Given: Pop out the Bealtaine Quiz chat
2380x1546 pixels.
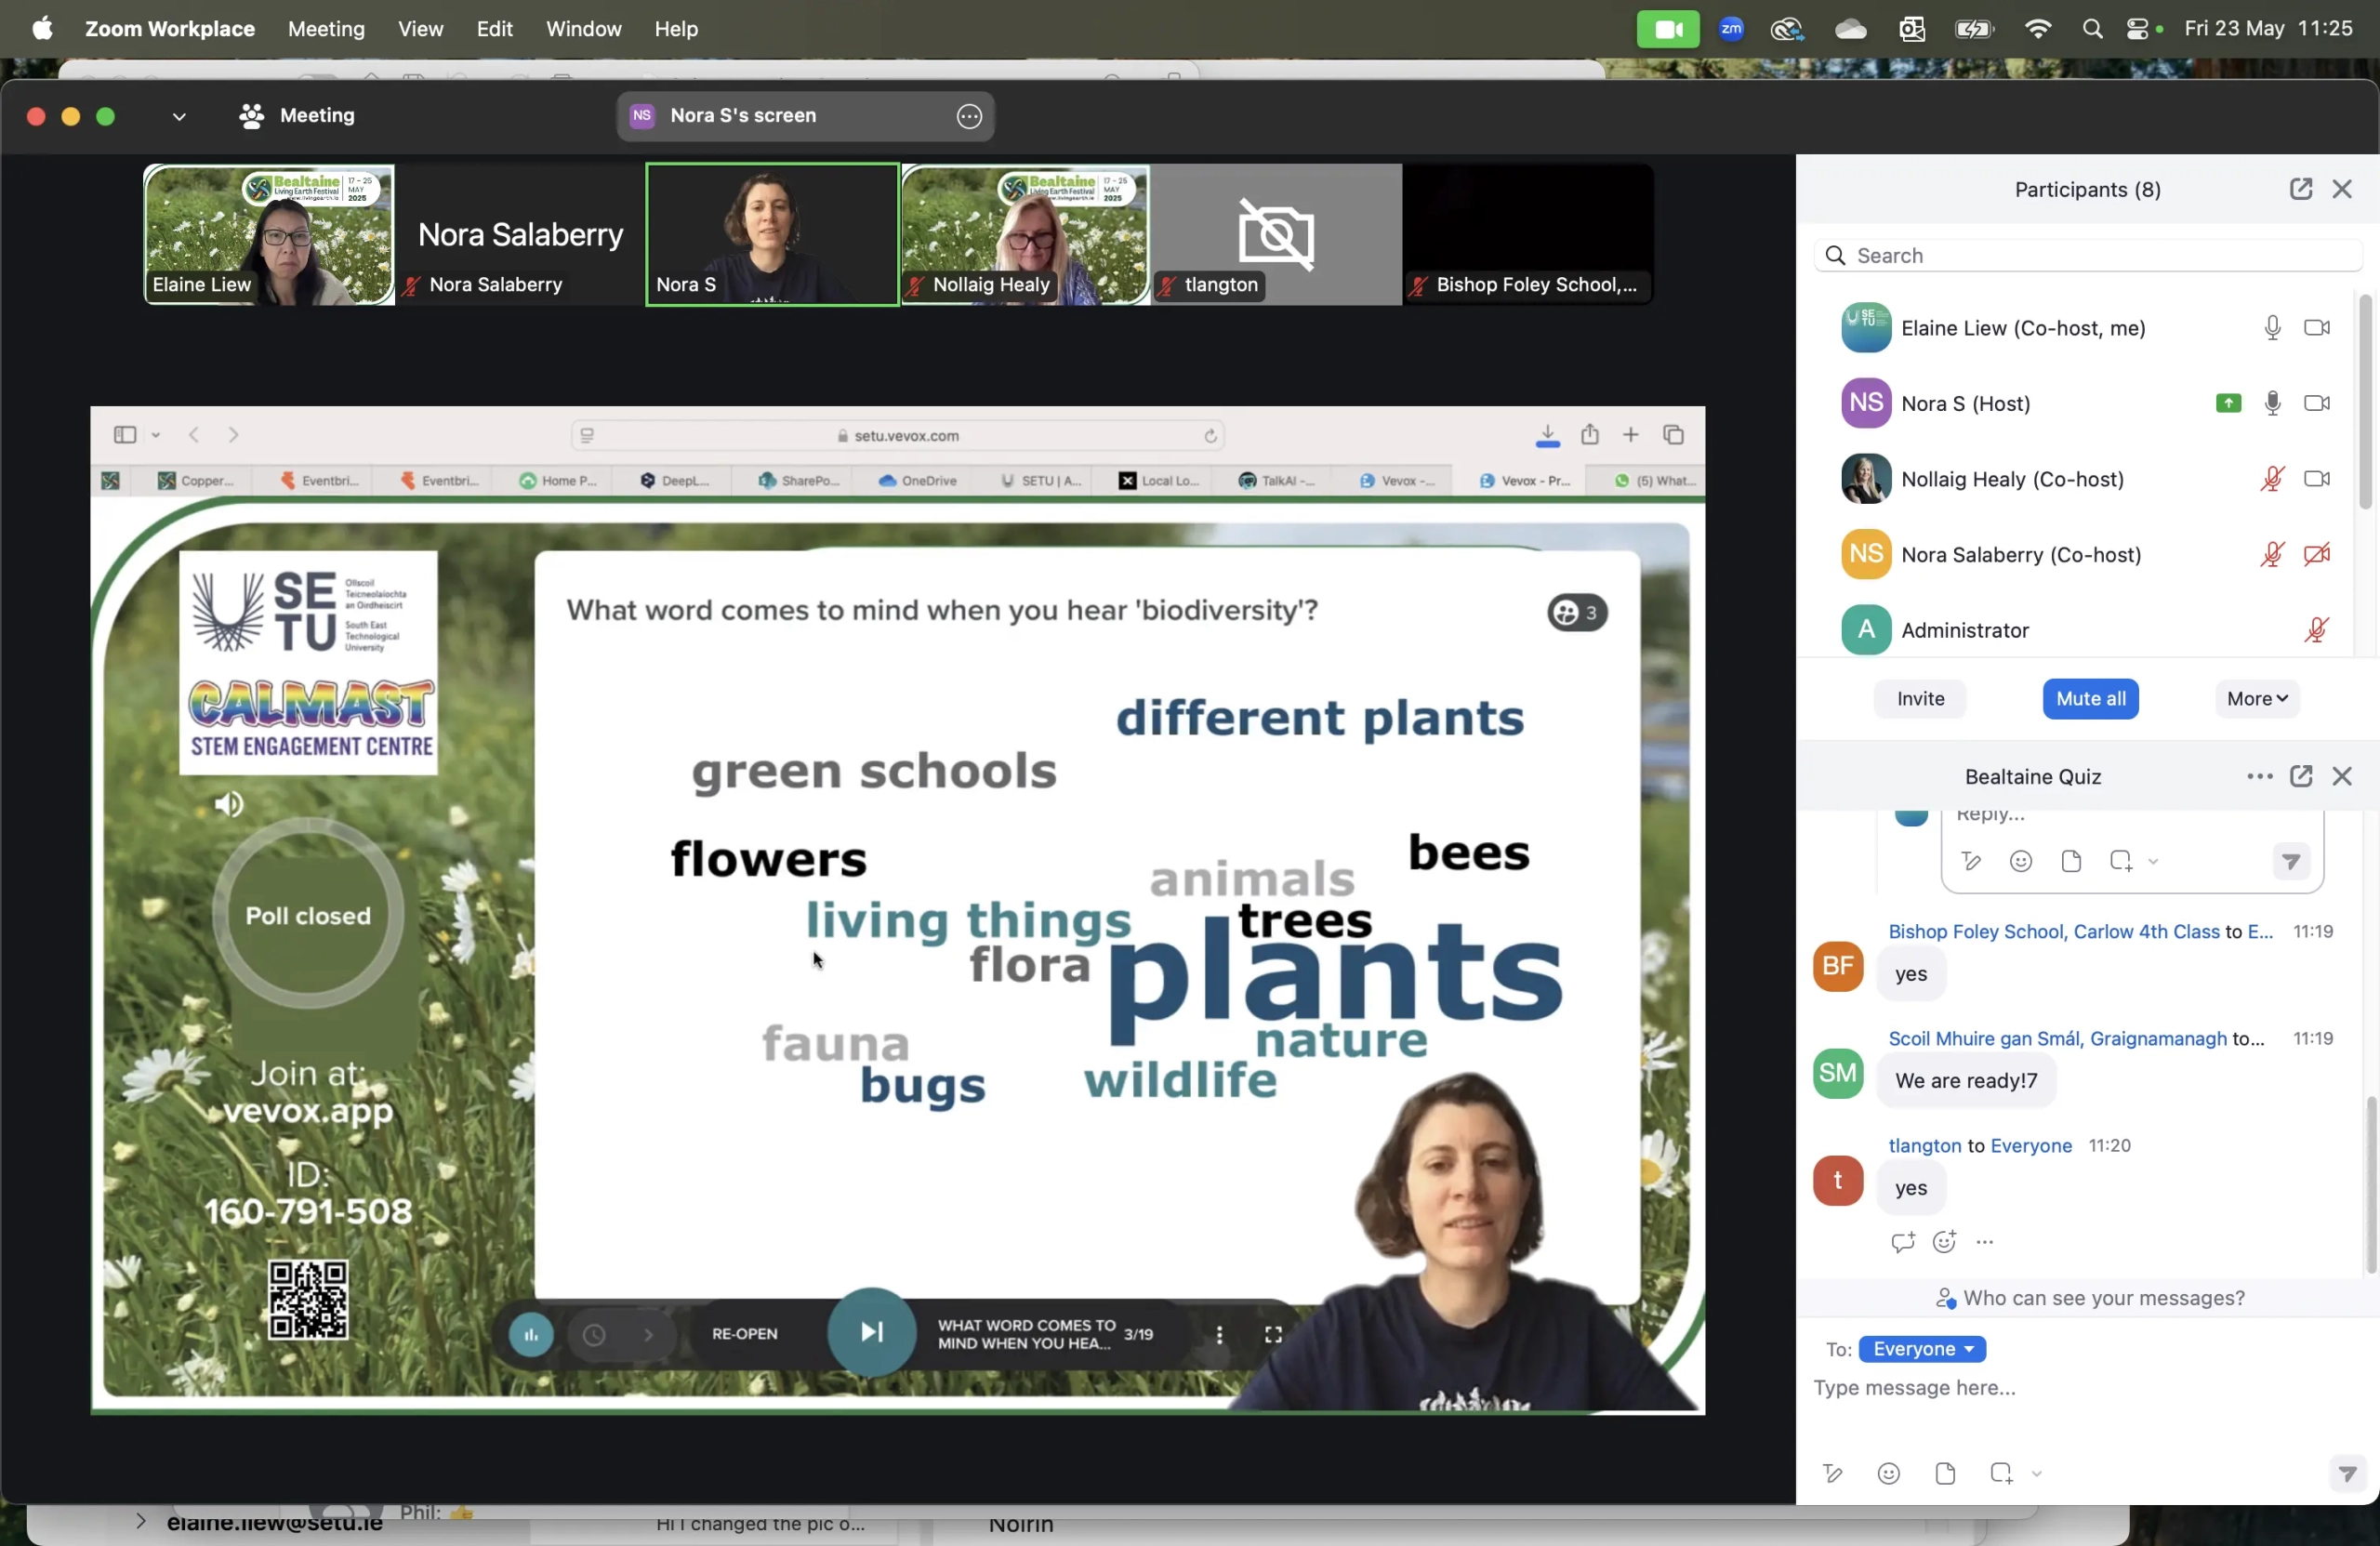Looking at the screenshot, I should tap(2300, 776).
